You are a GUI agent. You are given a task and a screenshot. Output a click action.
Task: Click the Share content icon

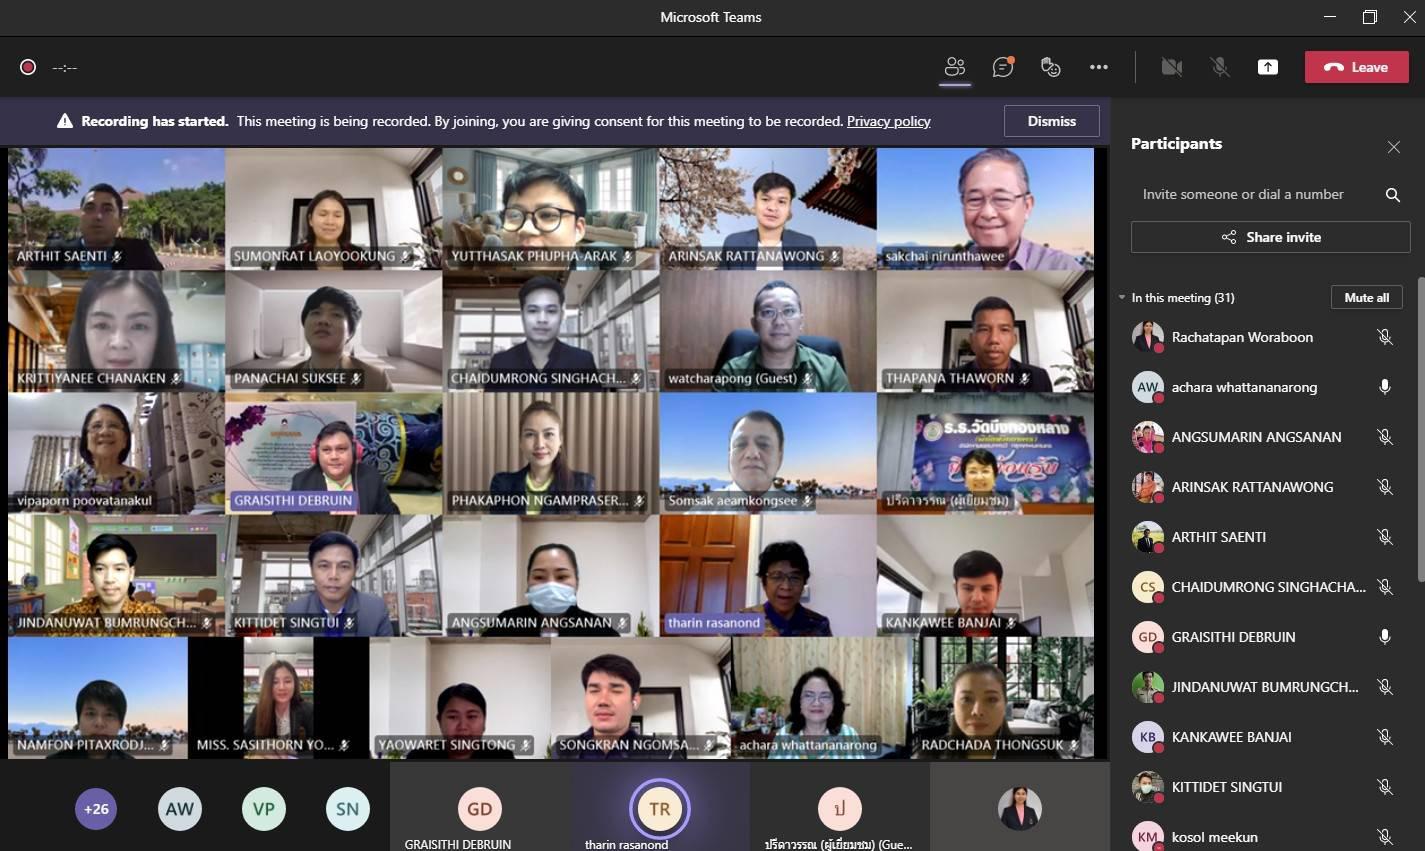1267,67
